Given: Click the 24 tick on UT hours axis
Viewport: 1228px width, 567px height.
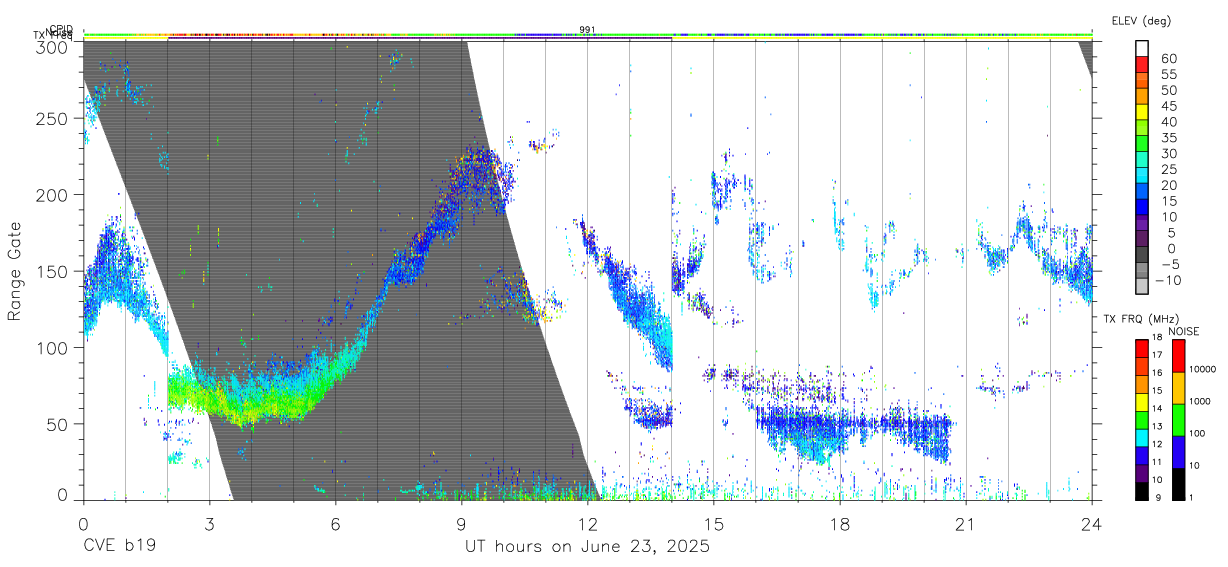Looking at the screenshot, I should (1091, 523).
